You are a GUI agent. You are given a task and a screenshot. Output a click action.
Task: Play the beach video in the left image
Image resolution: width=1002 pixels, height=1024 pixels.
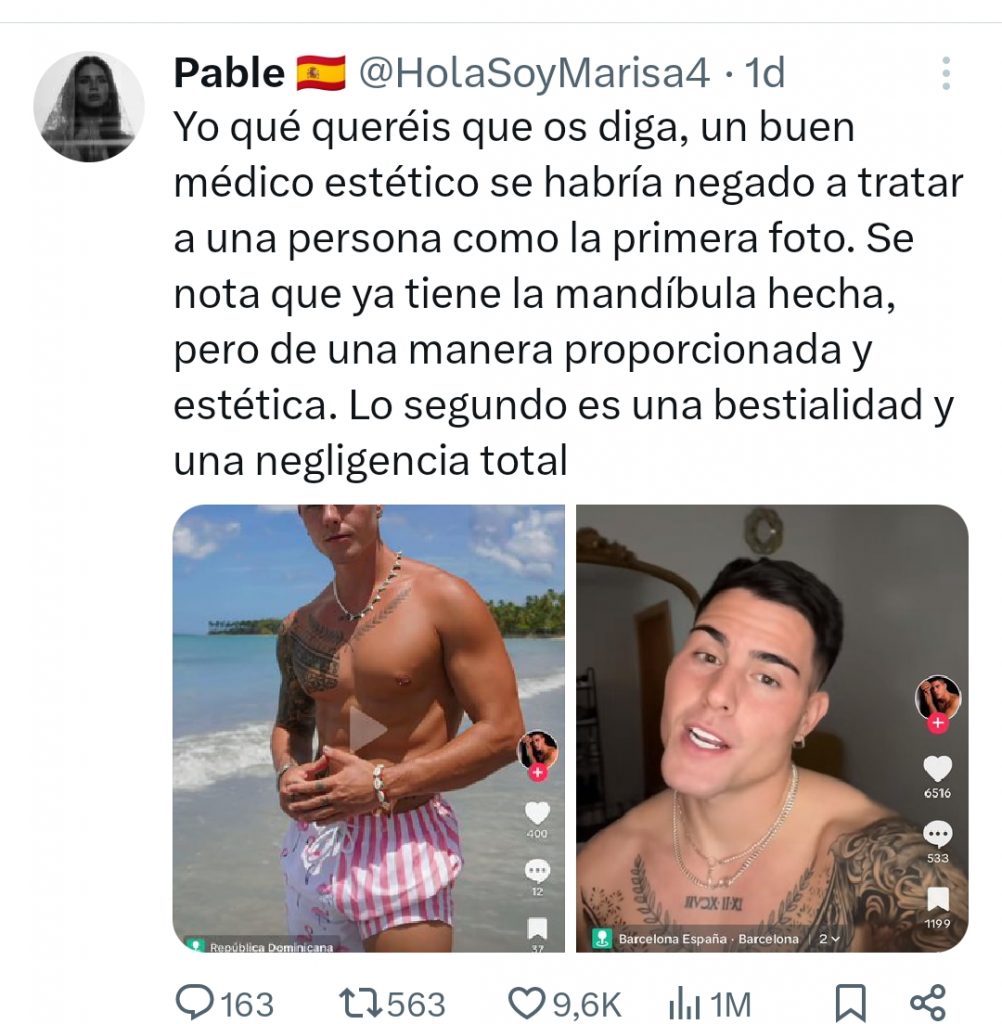click(368, 728)
